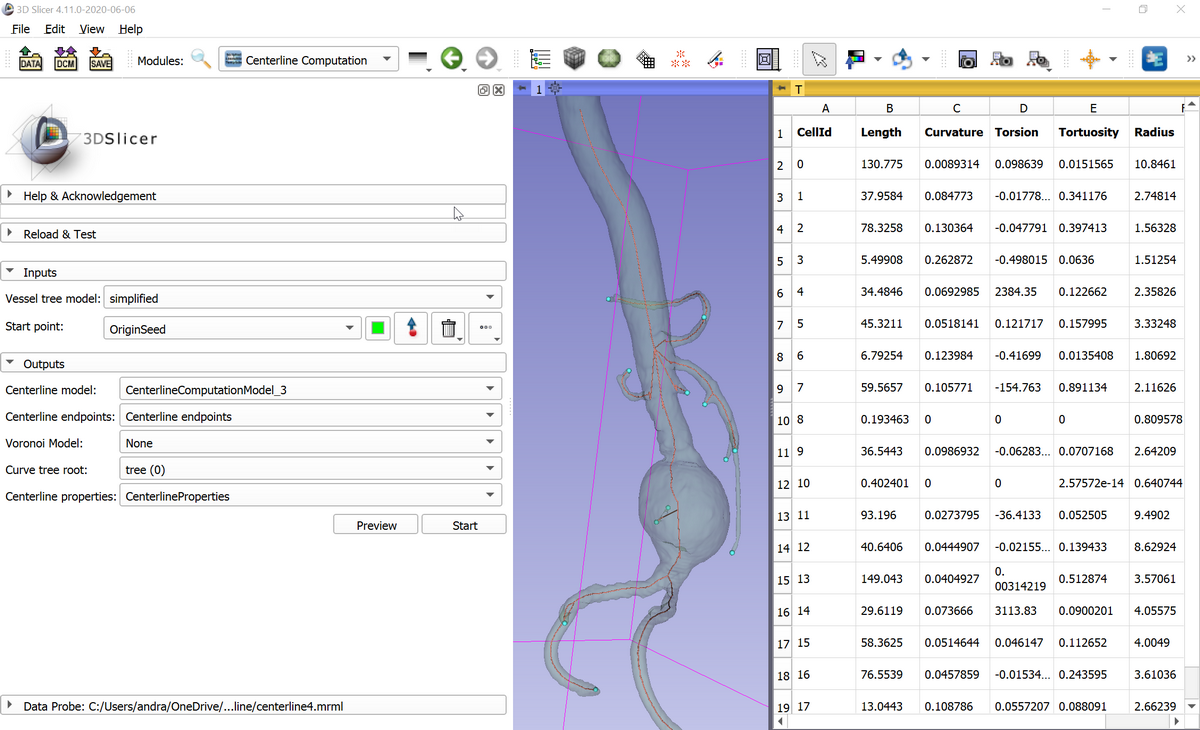Open the Vessel tree model dropdown
This screenshot has height=730, width=1200.
(302, 298)
